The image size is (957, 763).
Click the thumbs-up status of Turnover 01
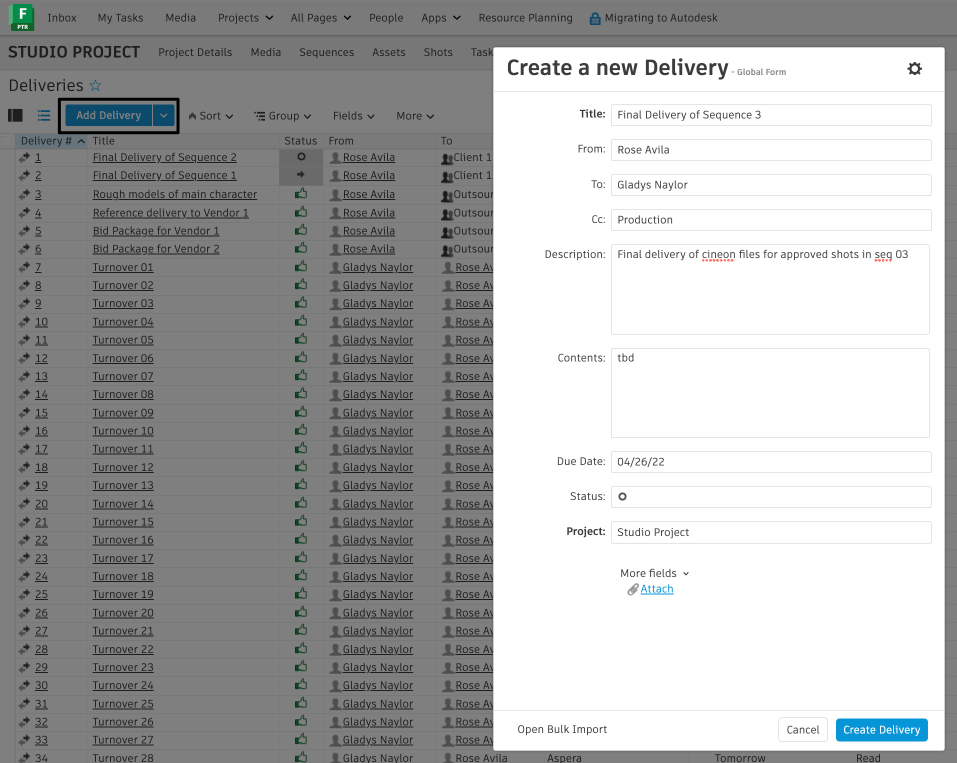pyautogui.click(x=301, y=266)
